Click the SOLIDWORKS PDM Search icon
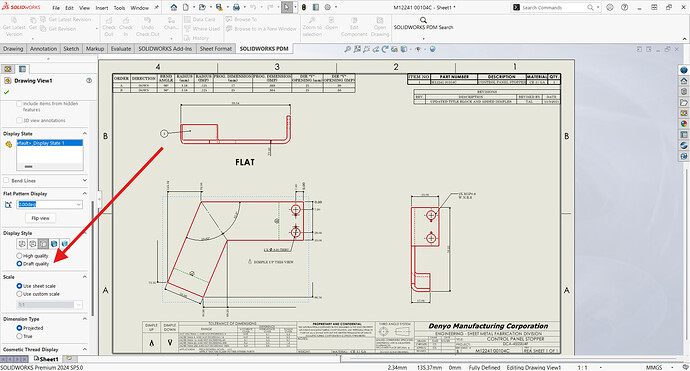Viewport: 690px width, 371px height. coord(423,20)
